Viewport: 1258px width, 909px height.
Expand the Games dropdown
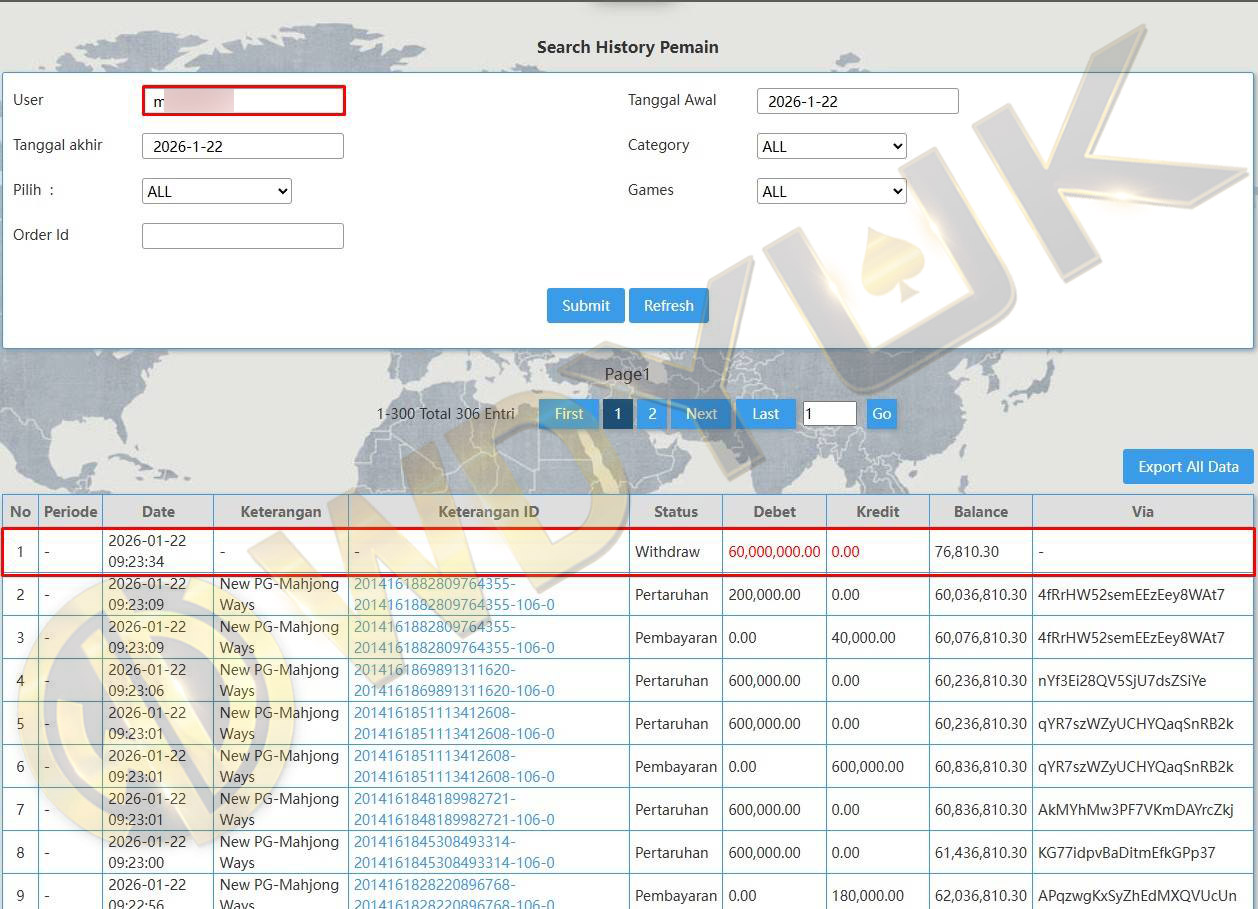coord(831,191)
